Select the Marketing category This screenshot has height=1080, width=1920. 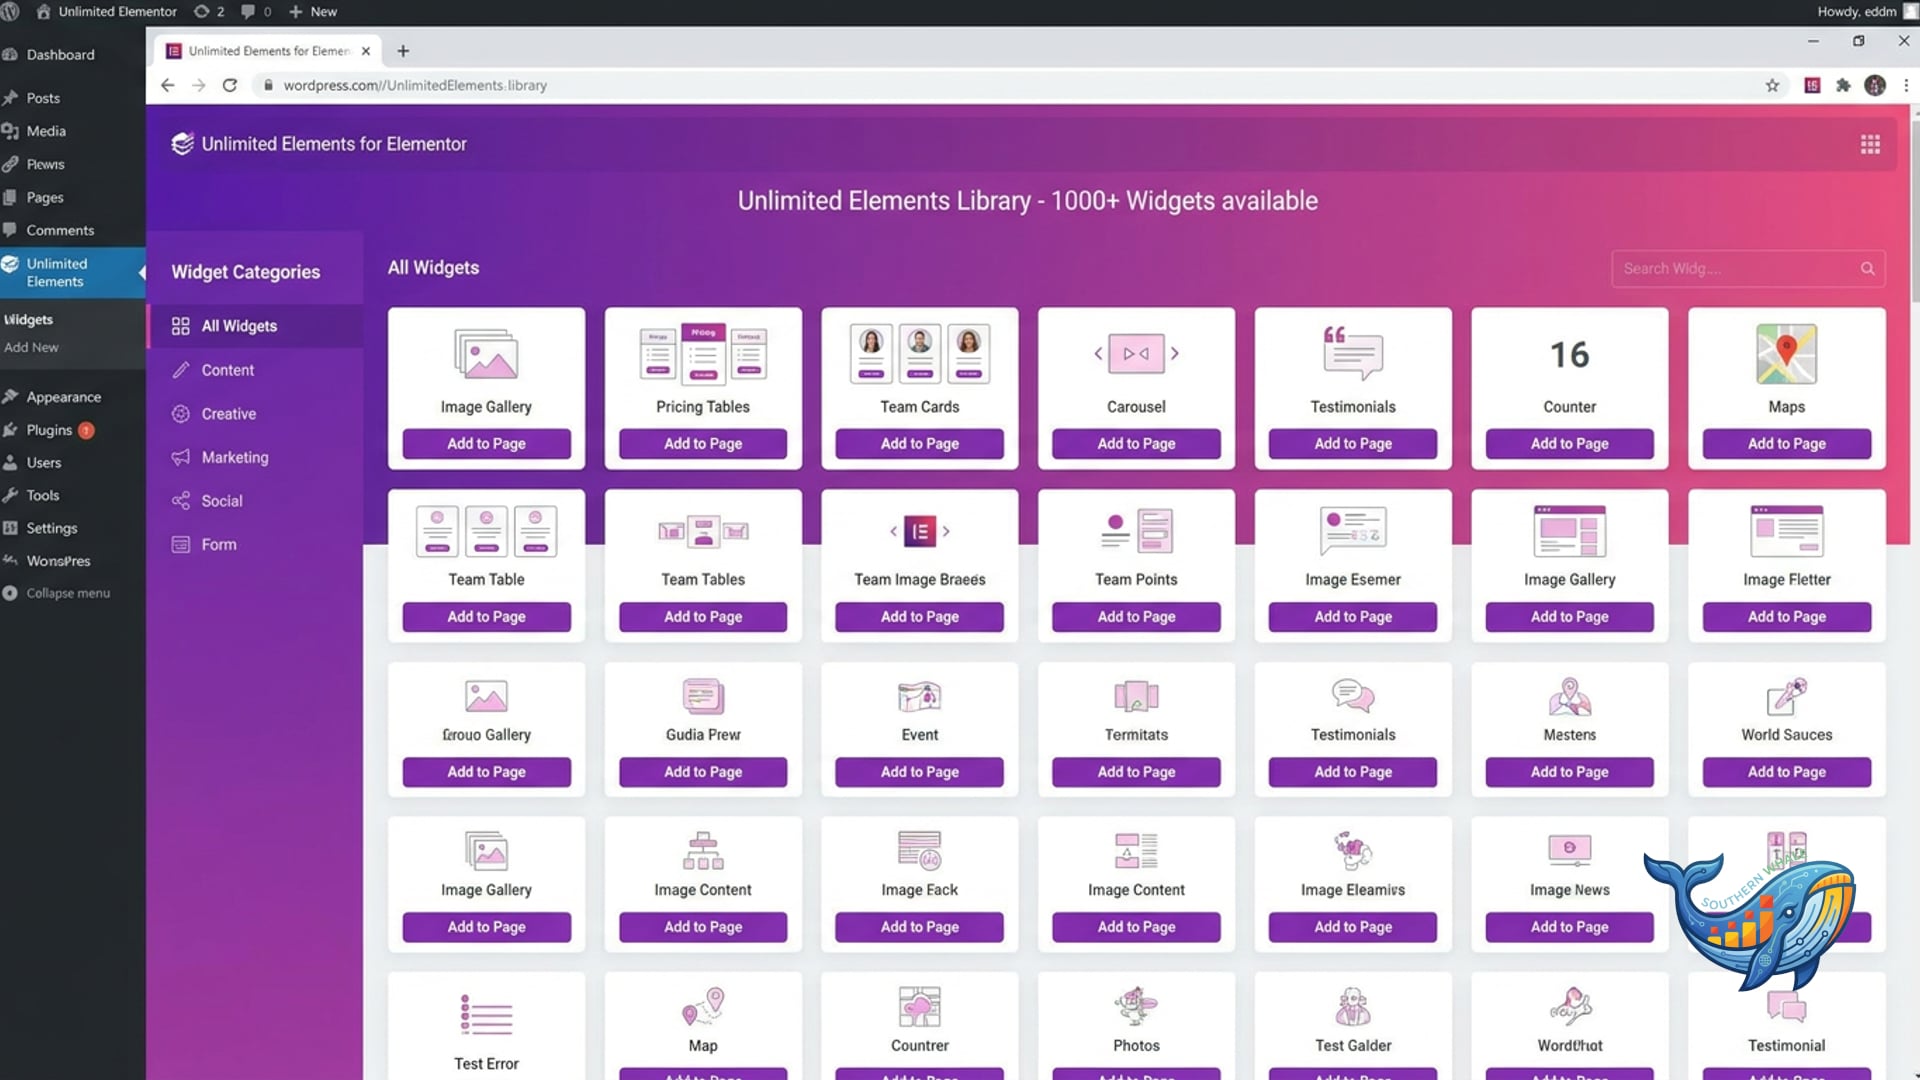255,457
